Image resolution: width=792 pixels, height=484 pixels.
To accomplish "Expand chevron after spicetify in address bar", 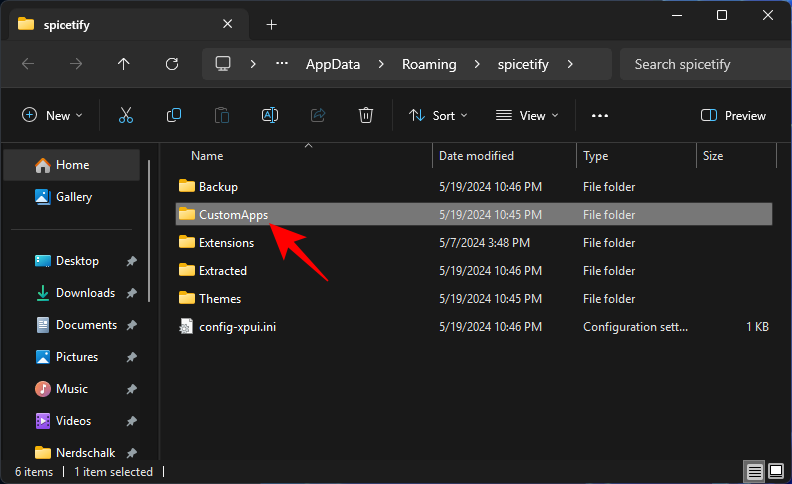I will (x=570, y=64).
